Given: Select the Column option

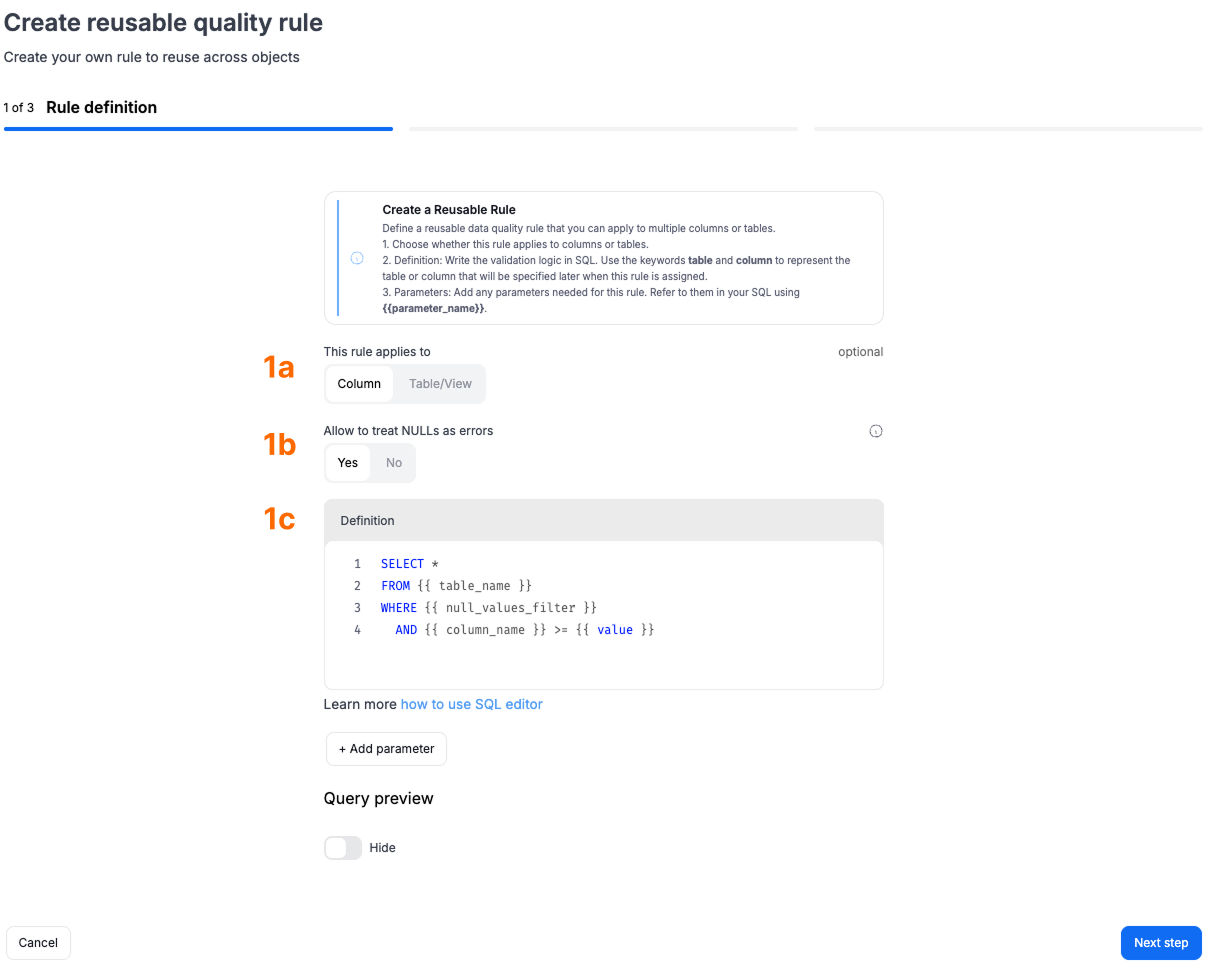Looking at the screenshot, I should 359,384.
